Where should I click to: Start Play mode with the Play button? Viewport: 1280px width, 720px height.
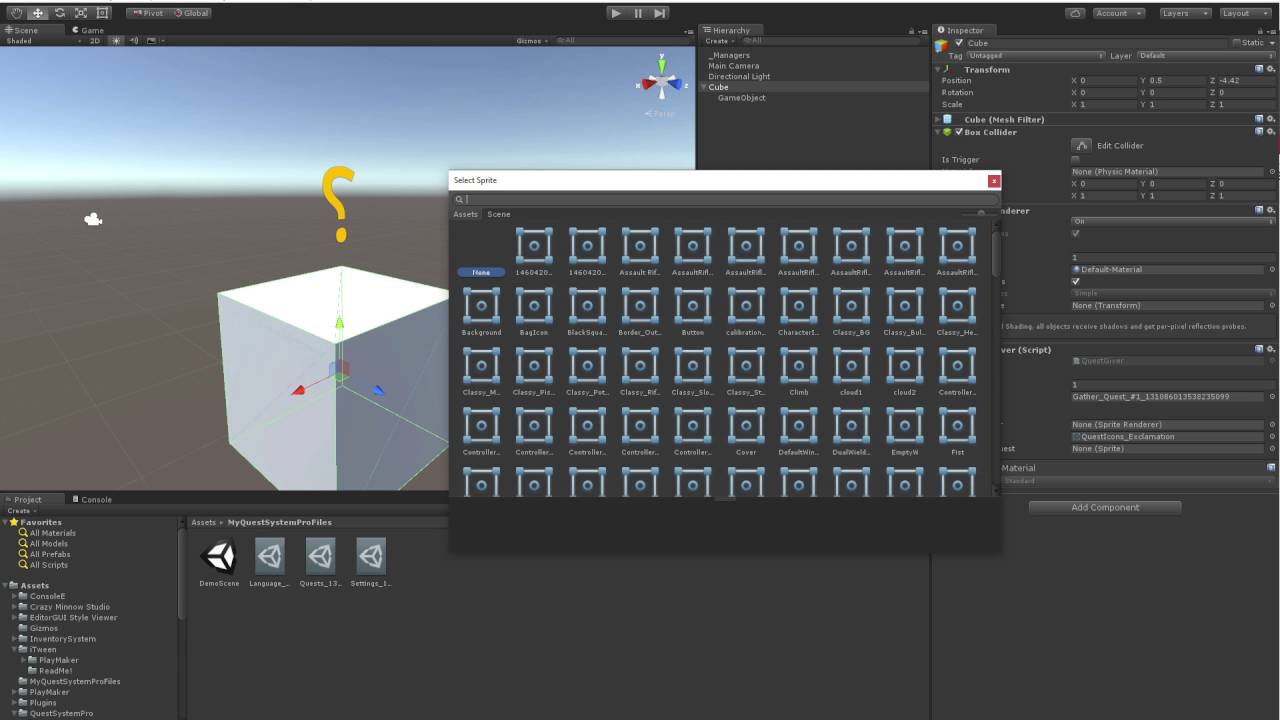[x=616, y=13]
